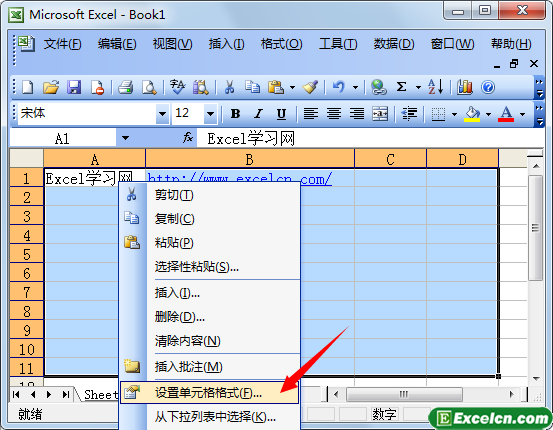
Task: Toggle bold formatting
Action: [x=235, y=114]
